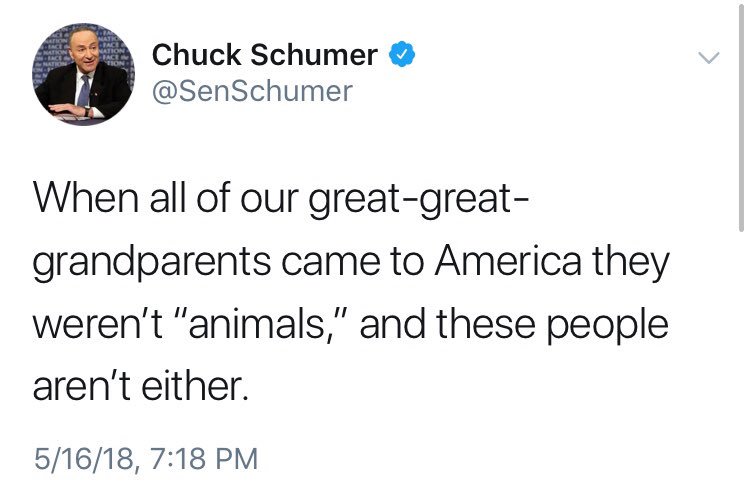Visit the @SenSchumer handle
750x495 pixels.
pyautogui.click(x=252, y=92)
